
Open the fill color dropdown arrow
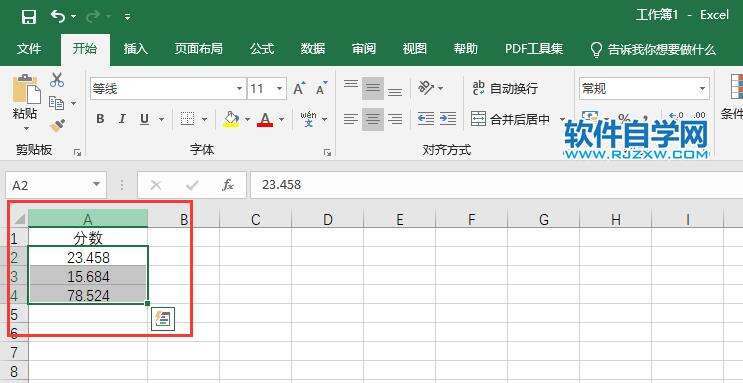pyautogui.click(x=247, y=119)
